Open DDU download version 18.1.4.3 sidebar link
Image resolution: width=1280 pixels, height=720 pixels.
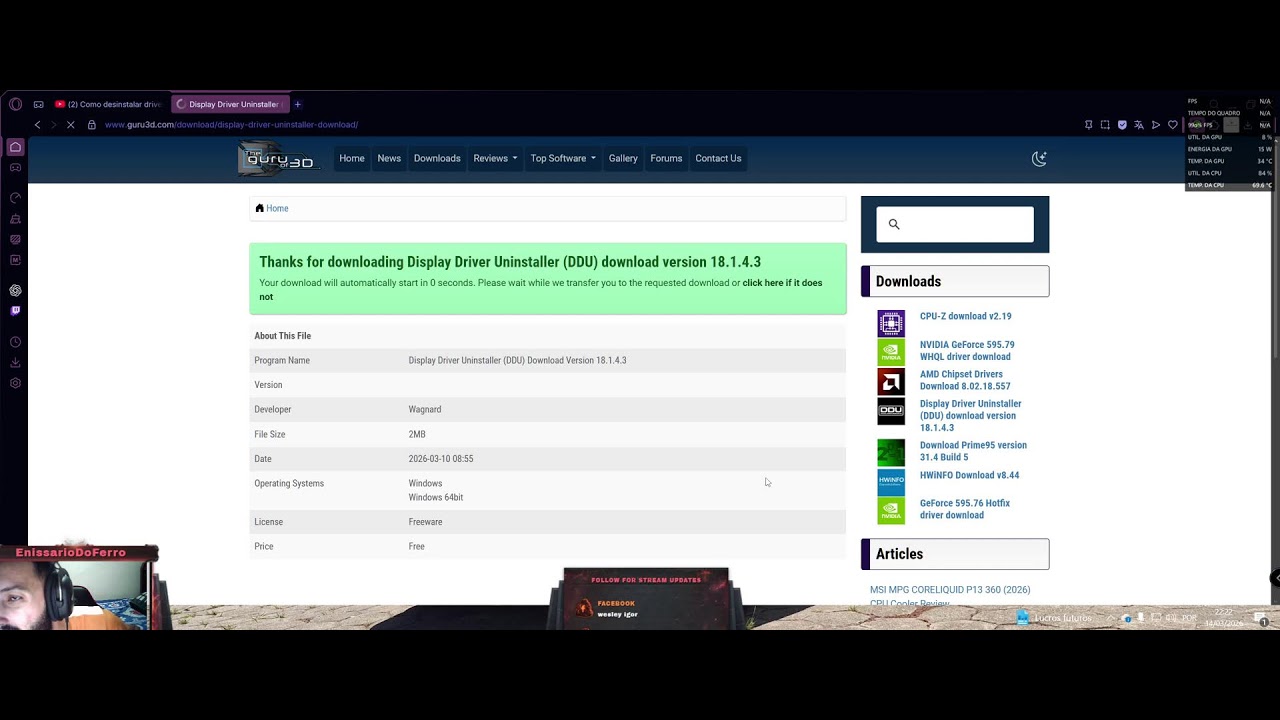point(970,415)
